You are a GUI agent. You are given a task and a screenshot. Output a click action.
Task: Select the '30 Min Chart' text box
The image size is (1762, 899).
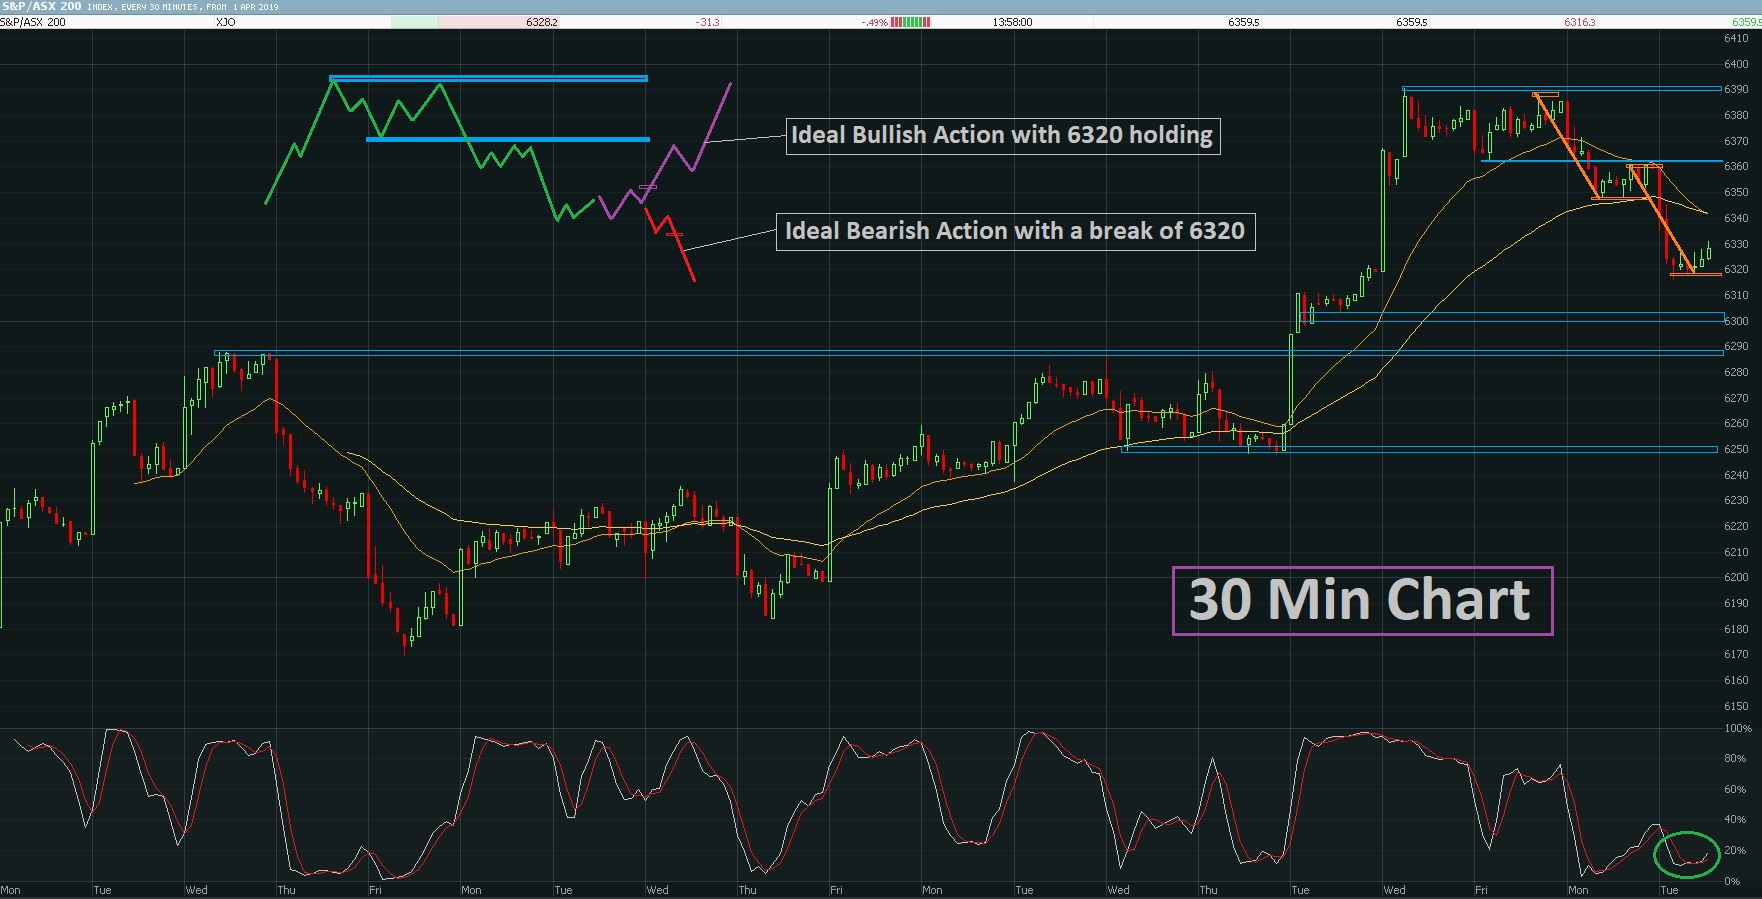pyautogui.click(x=1362, y=600)
